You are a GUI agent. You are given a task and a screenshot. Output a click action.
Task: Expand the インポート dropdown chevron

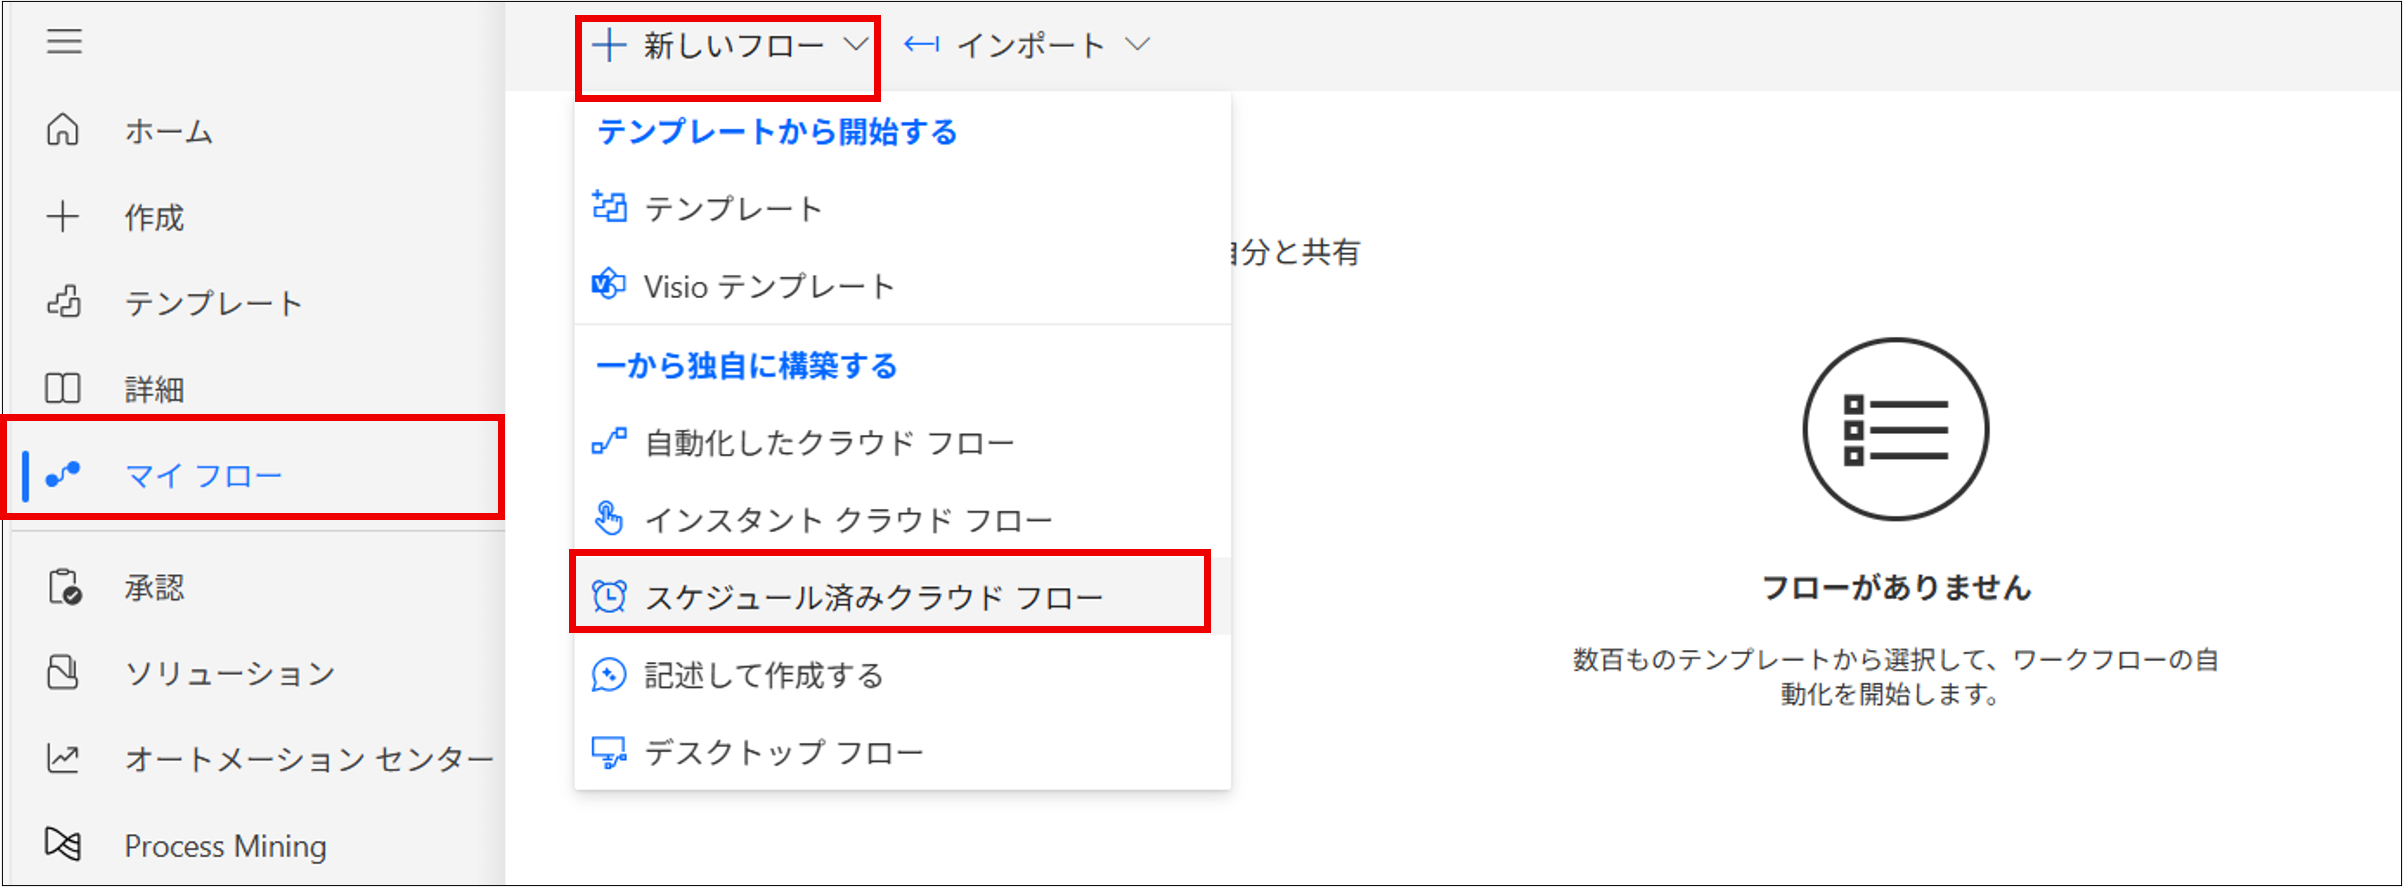coord(1138,45)
